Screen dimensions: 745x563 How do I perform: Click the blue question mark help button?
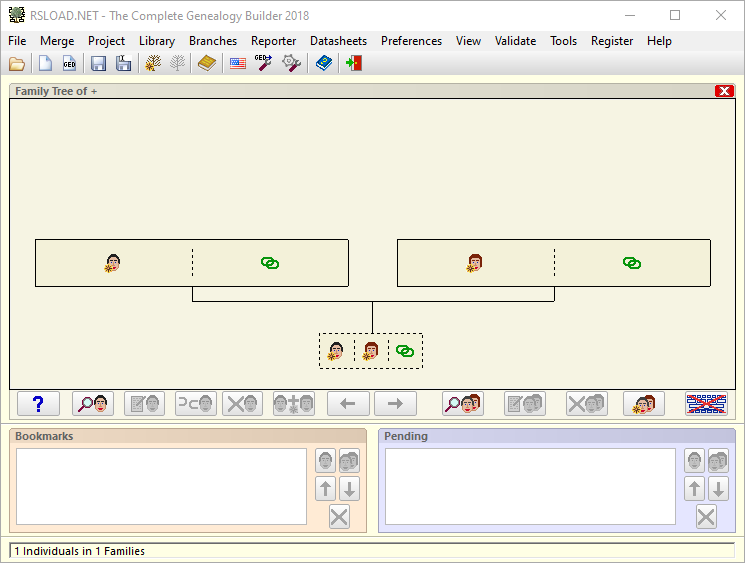[38, 404]
